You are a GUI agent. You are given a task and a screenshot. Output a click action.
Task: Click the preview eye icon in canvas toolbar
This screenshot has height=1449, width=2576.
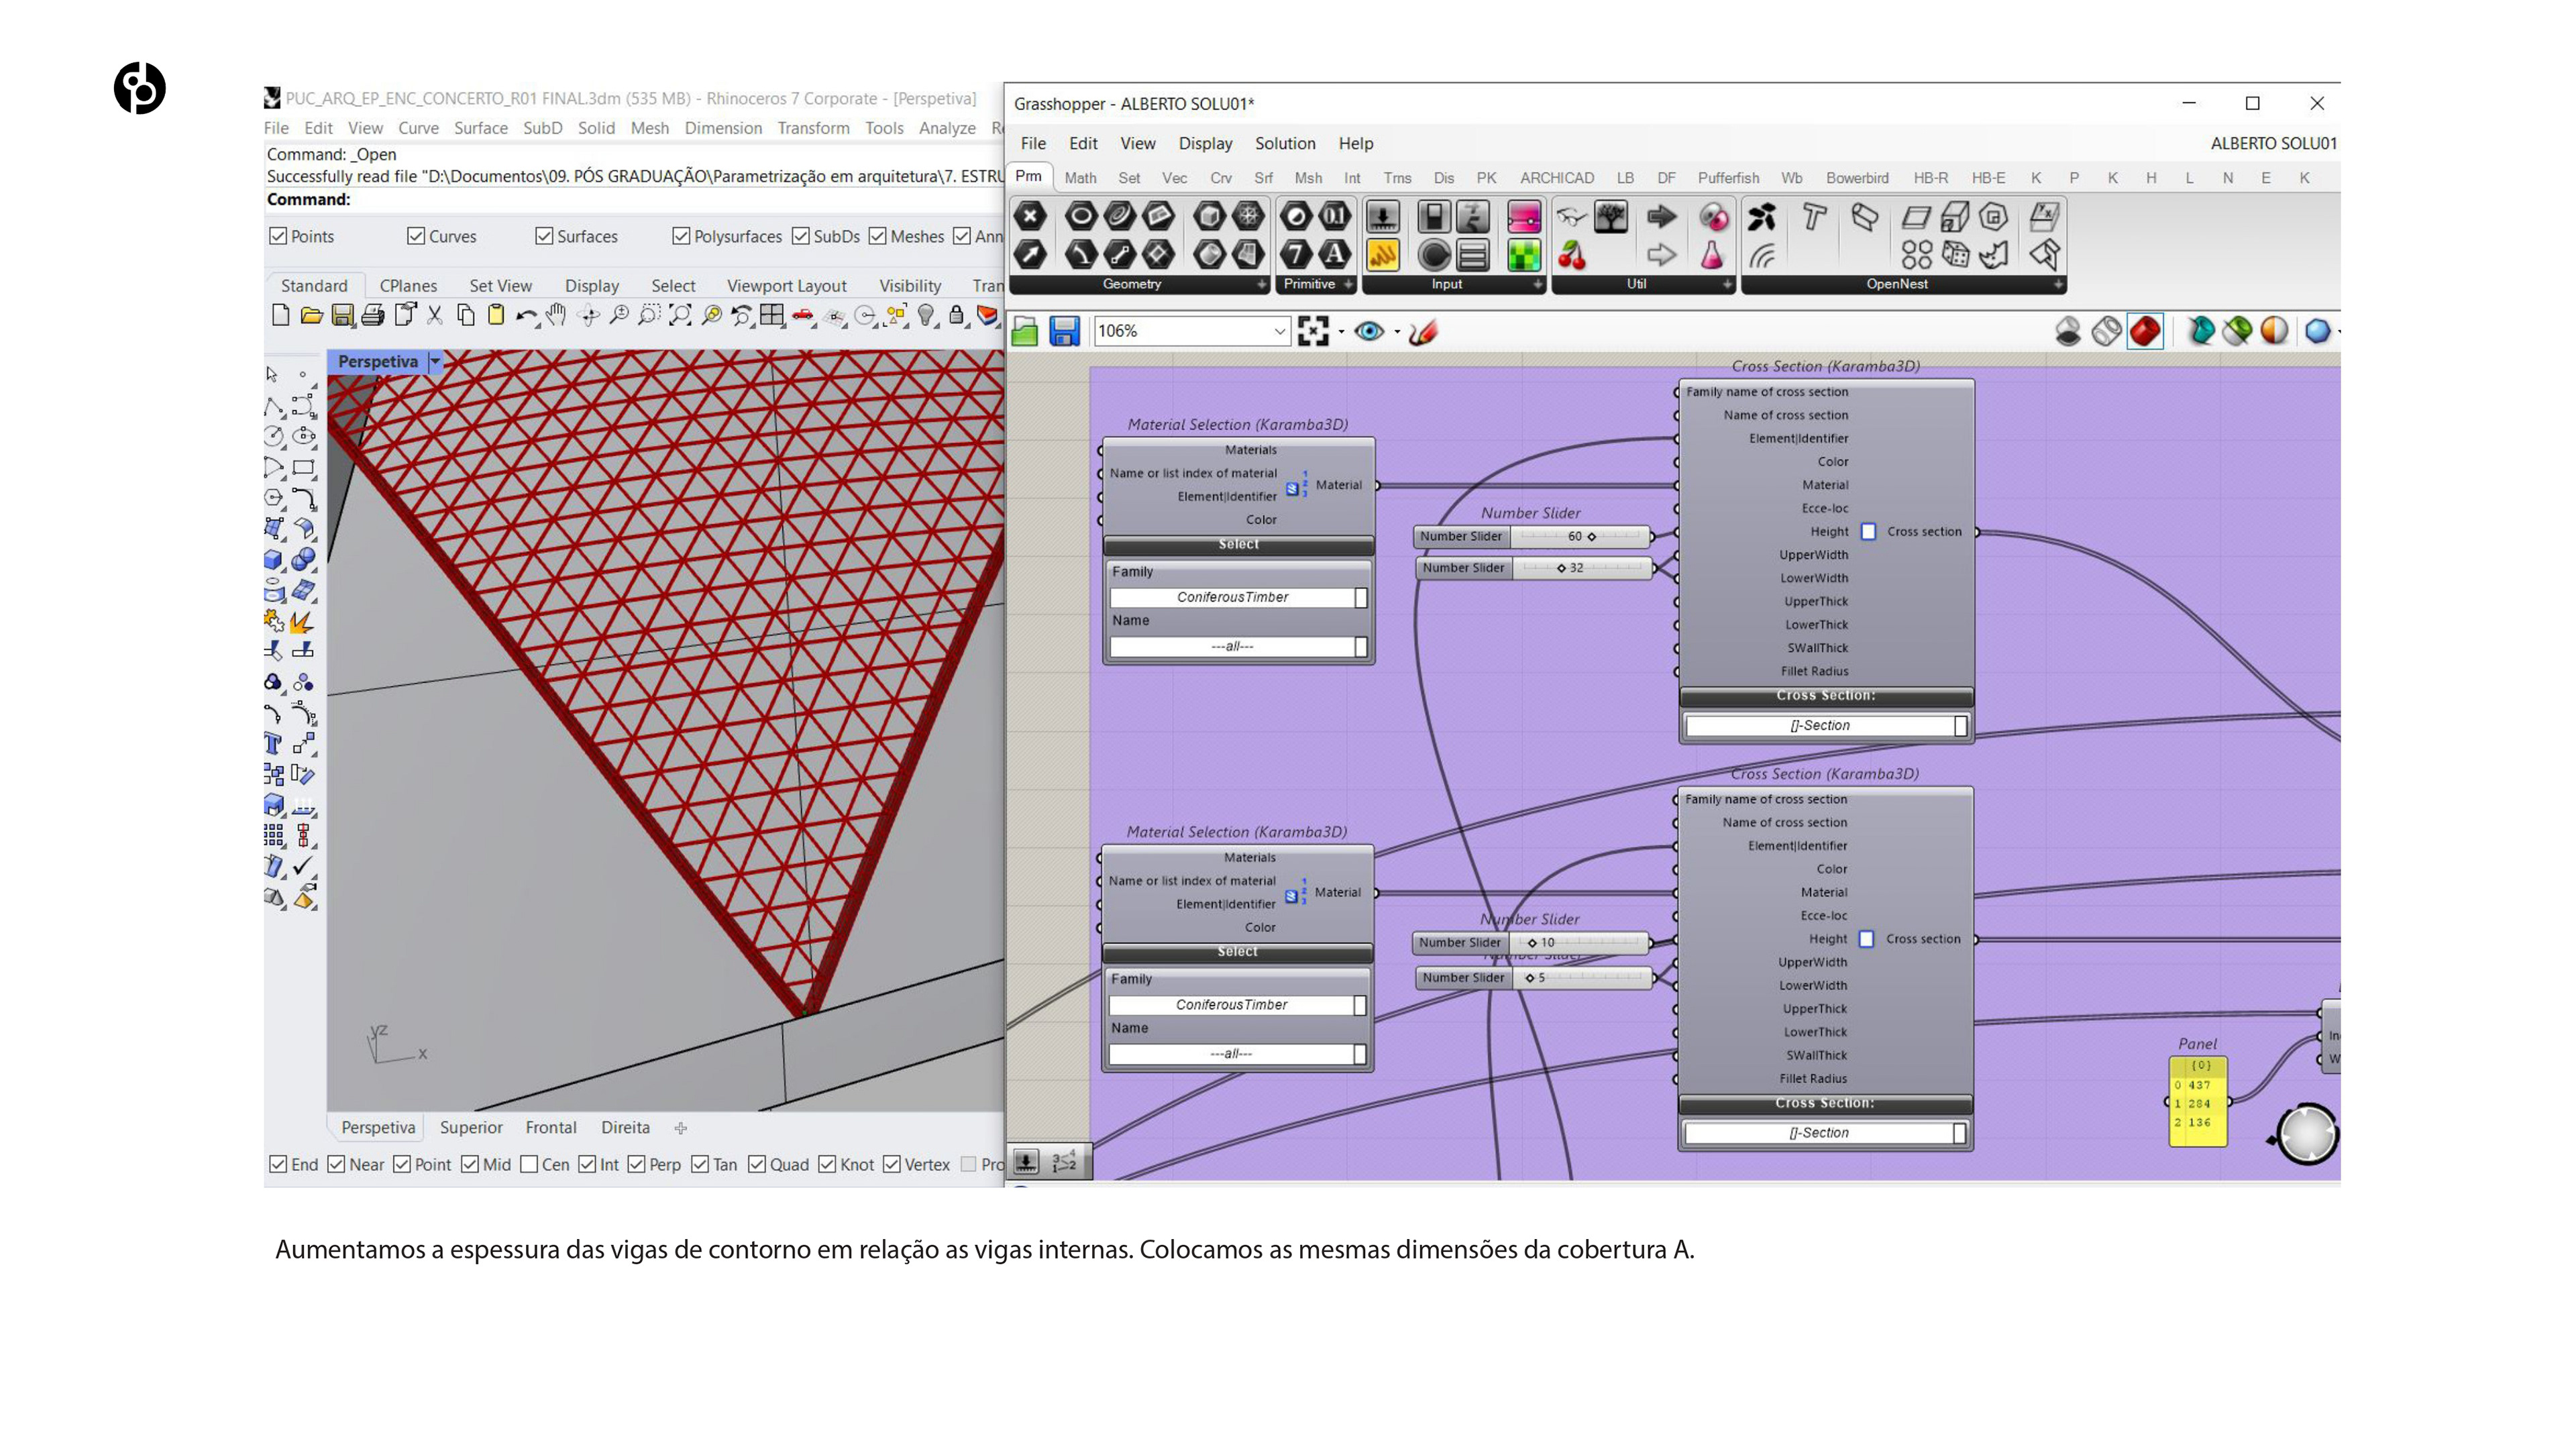point(1369,331)
